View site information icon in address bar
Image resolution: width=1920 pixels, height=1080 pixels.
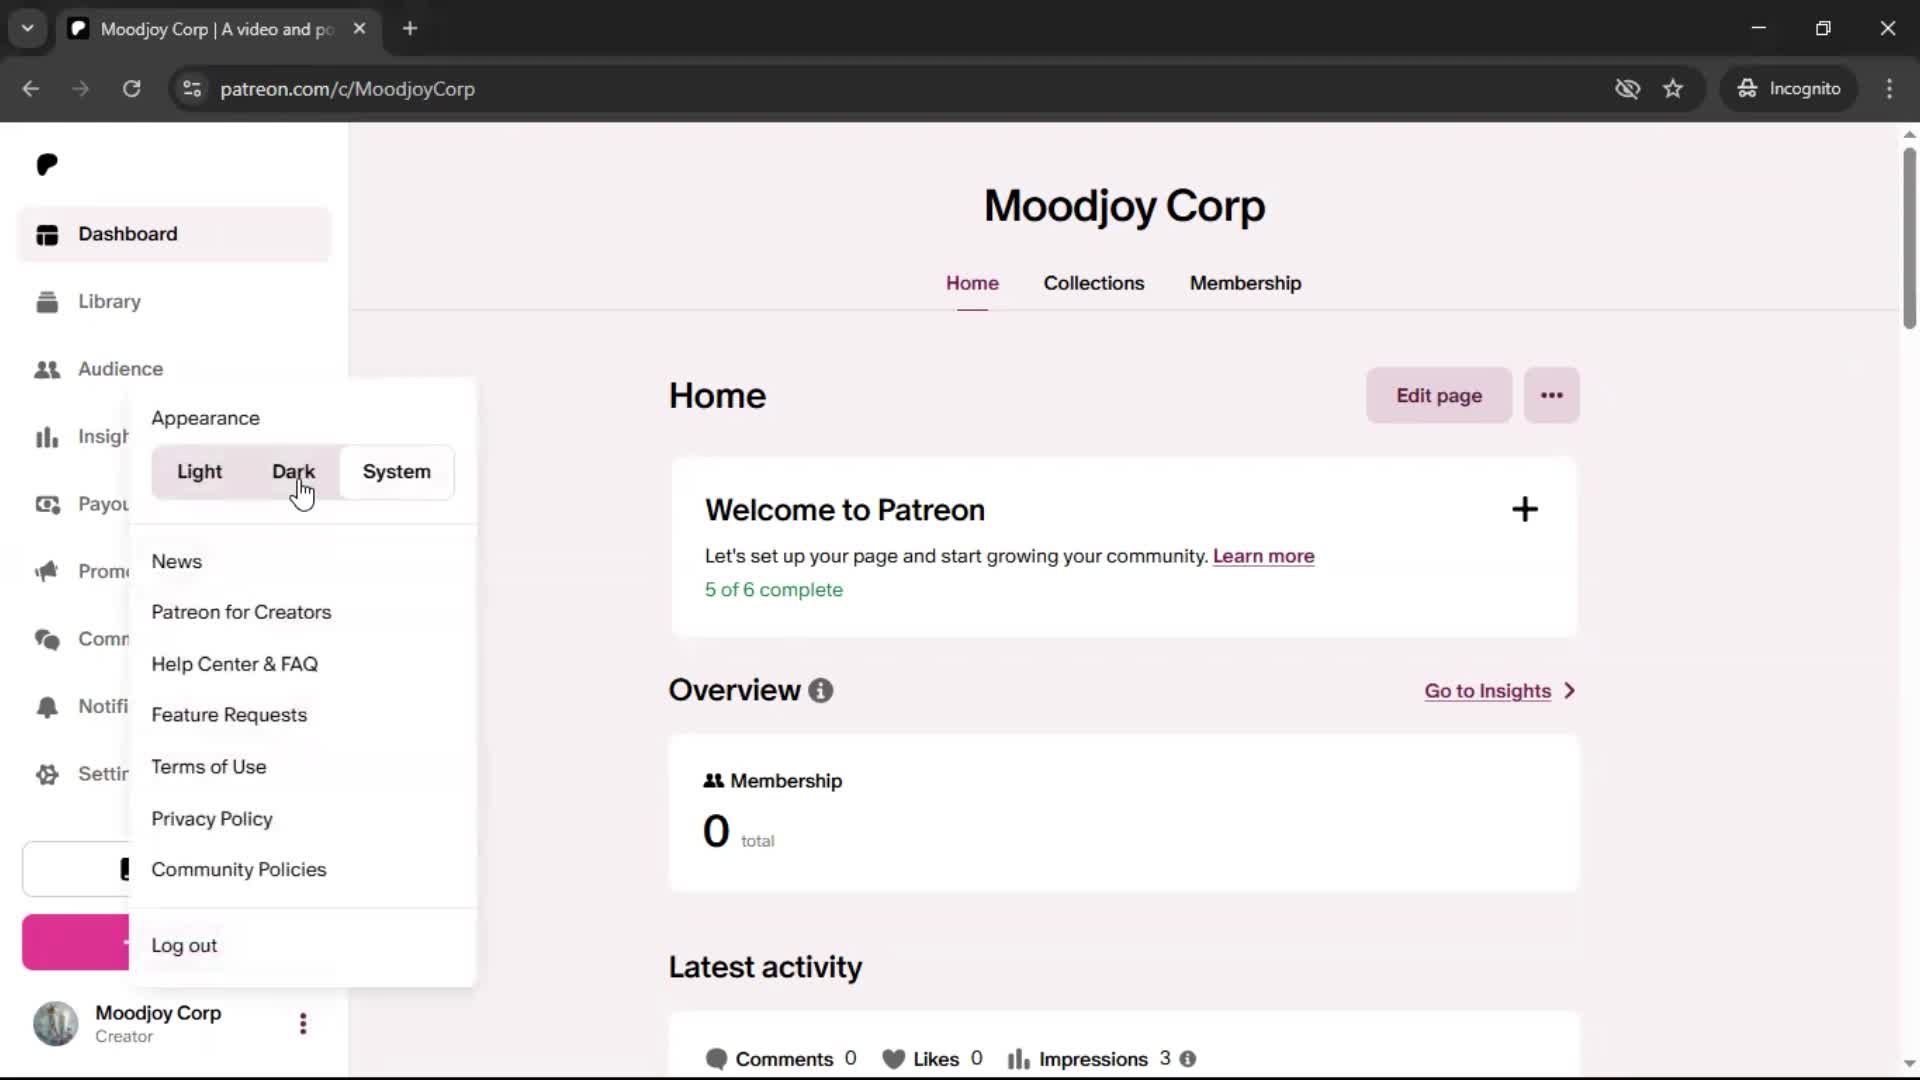pyautogui.click(x=192, y=89)
